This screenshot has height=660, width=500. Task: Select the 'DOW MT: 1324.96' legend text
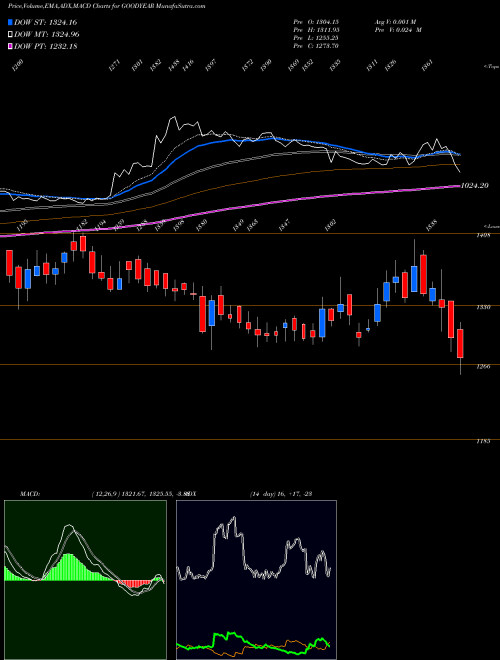click(47, 35)
